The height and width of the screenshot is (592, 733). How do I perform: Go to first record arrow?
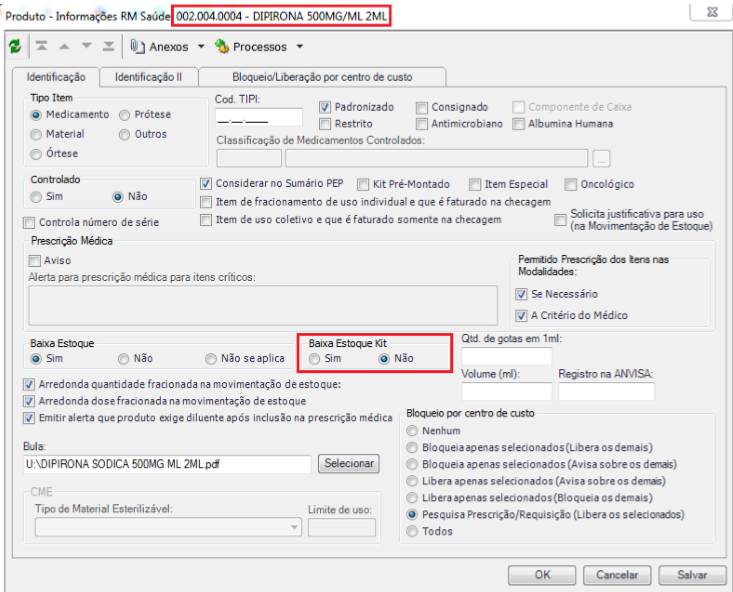tap(42, 46)
